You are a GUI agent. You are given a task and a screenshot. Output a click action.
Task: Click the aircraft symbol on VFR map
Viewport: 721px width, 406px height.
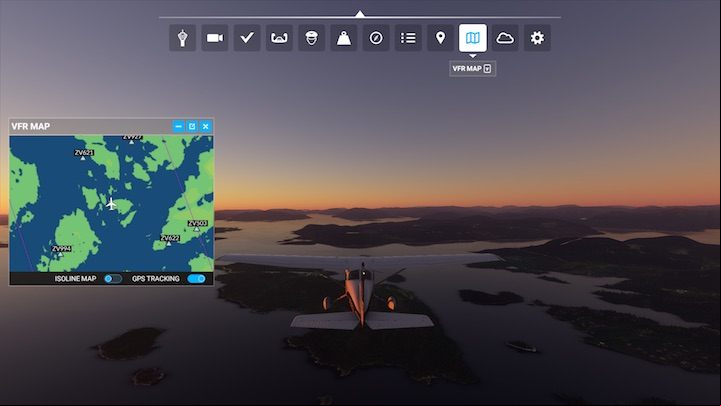pyautogui.click(x=111, y=203)
